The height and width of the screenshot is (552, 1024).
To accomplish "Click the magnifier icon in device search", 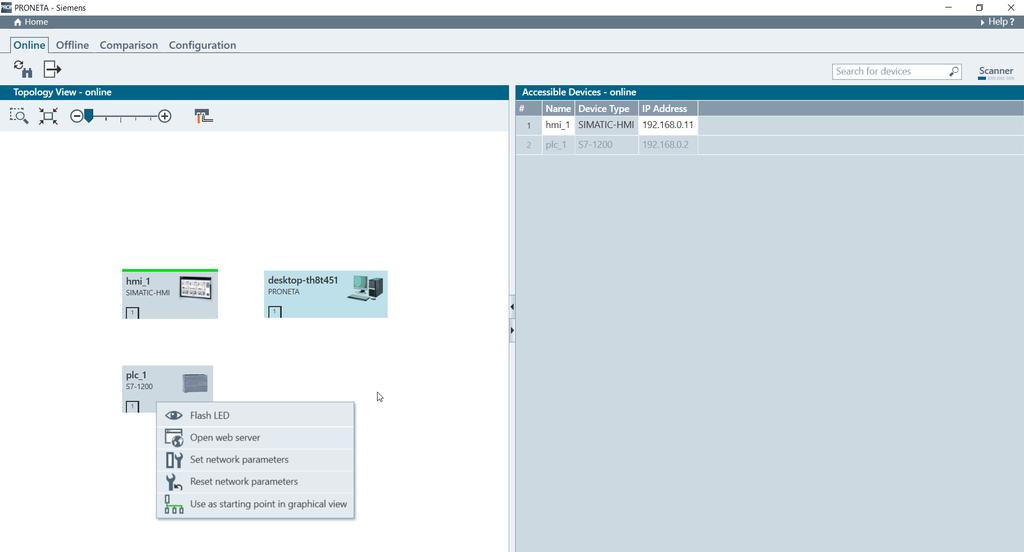I will pyautogui.click(x=953, y=71).
